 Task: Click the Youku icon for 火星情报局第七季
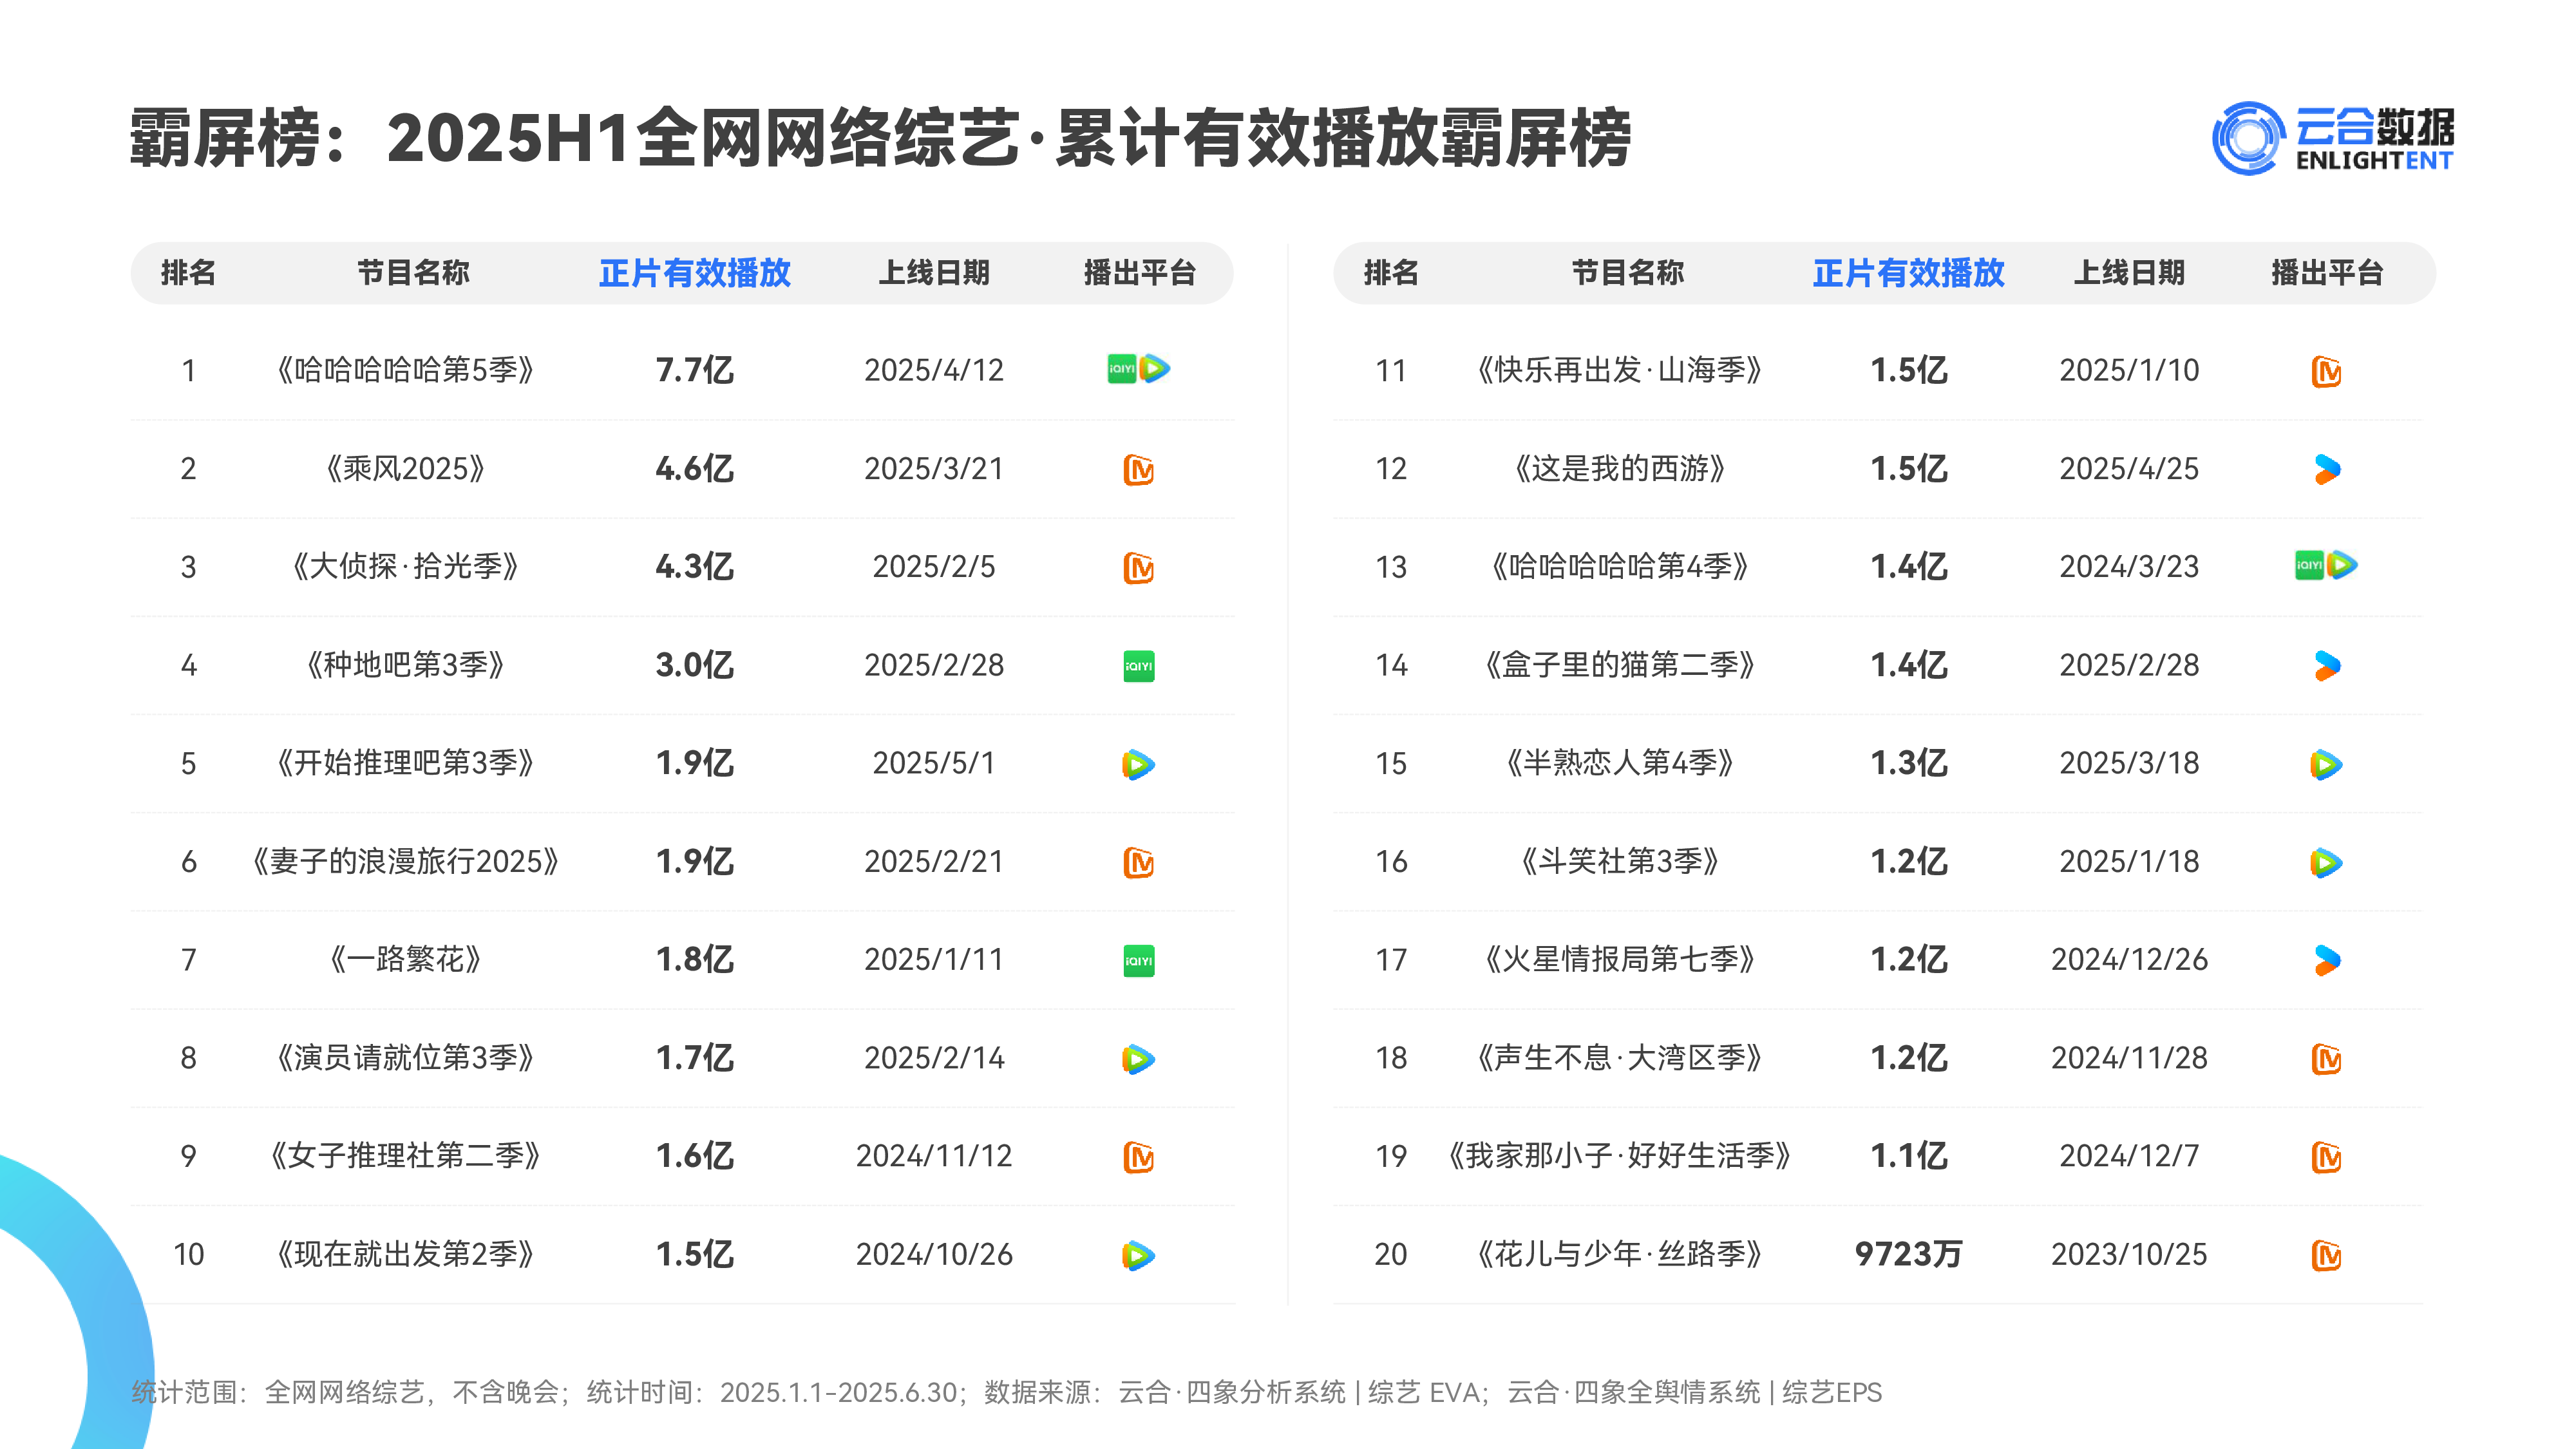pyautogui.click(x=2327, y=961)
